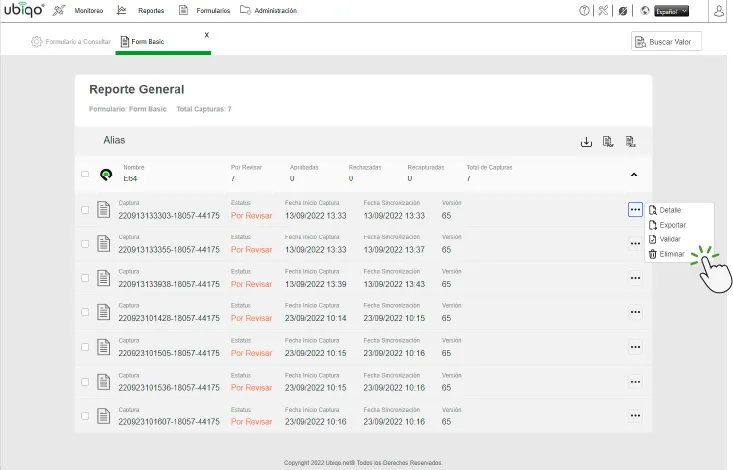This screenshot has height=470, width=733.
Task: Click the globe language icon
Action: (x=645, y=10)
